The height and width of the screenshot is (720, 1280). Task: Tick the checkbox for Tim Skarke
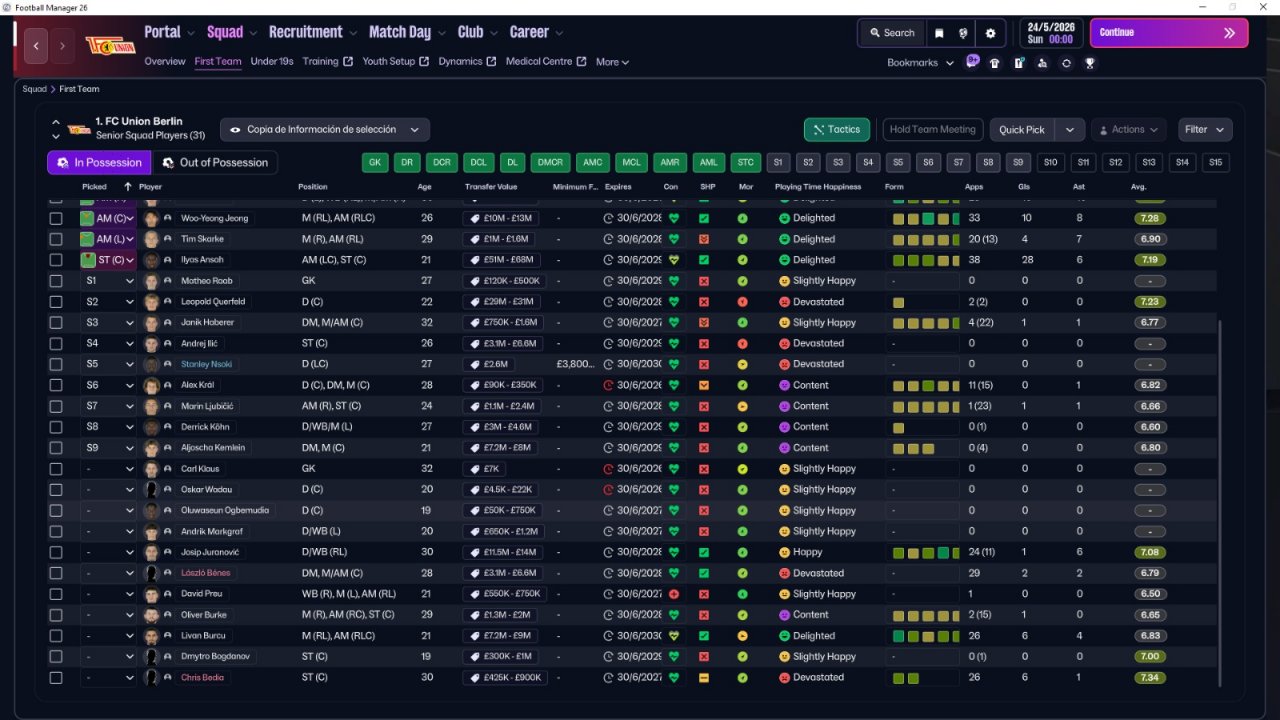(x=56, y=239)
